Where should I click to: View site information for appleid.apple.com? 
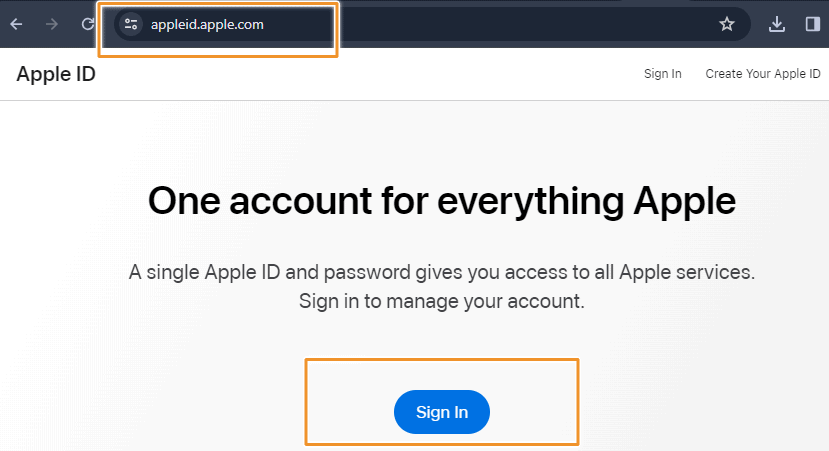tap(130, 24)
